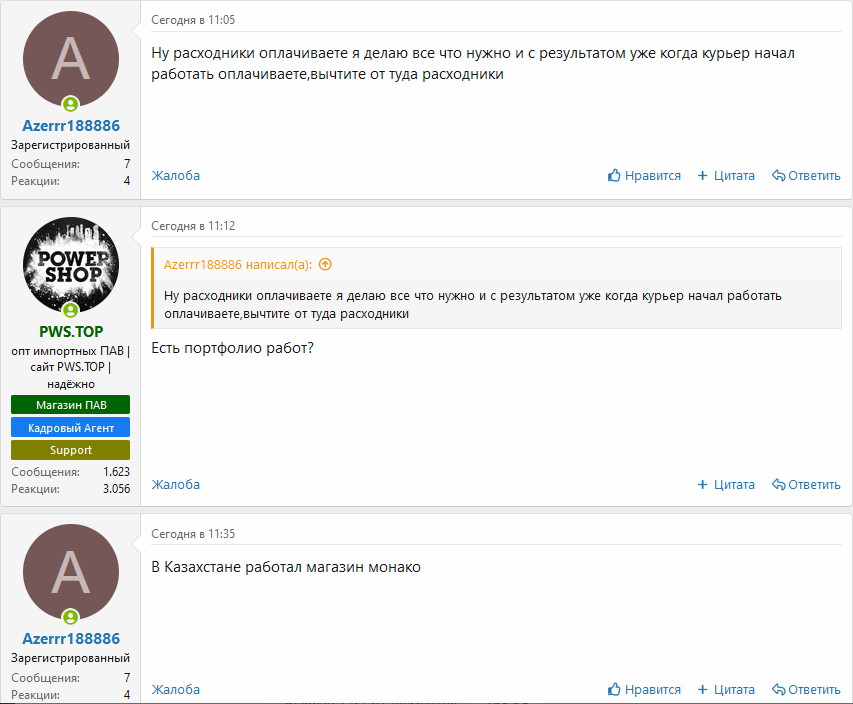853x704 pixels.
Task: Click the Reply arrow icon on the 11:05 post
Action: pos(778,176)
